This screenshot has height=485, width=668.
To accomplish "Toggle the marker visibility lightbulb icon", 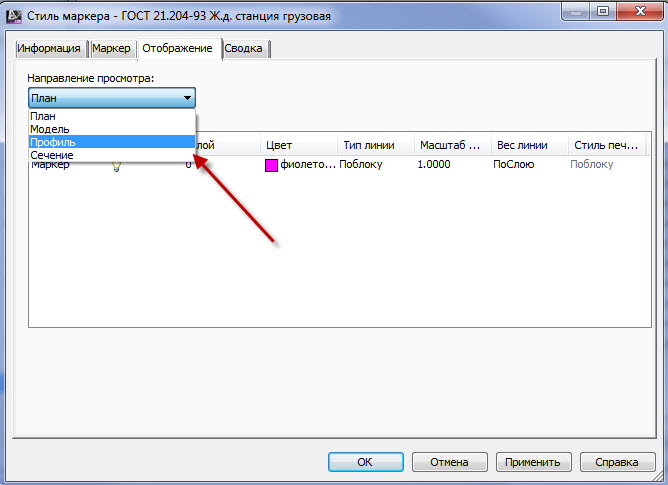I will point(116,167).
